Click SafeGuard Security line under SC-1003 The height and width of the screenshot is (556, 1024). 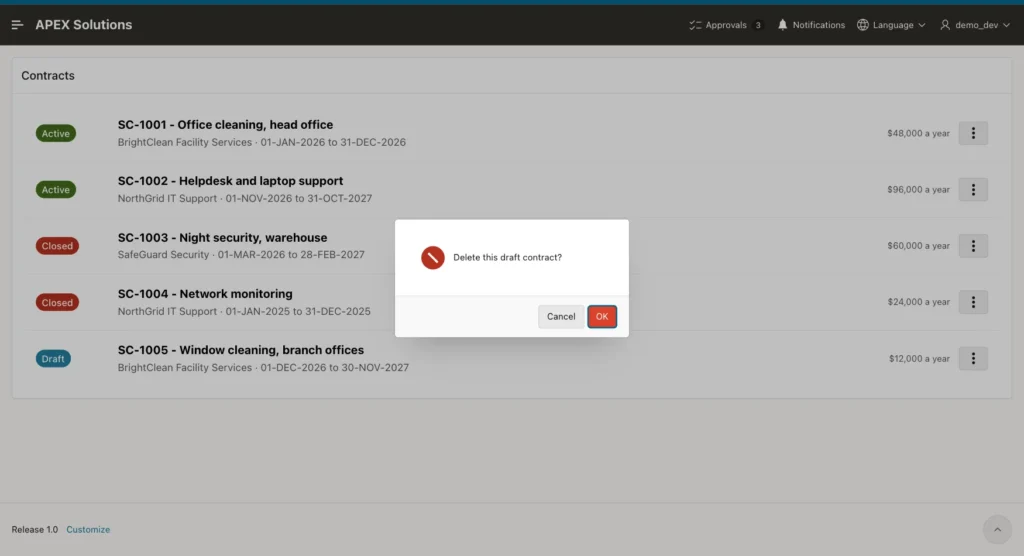pos(241,254)
